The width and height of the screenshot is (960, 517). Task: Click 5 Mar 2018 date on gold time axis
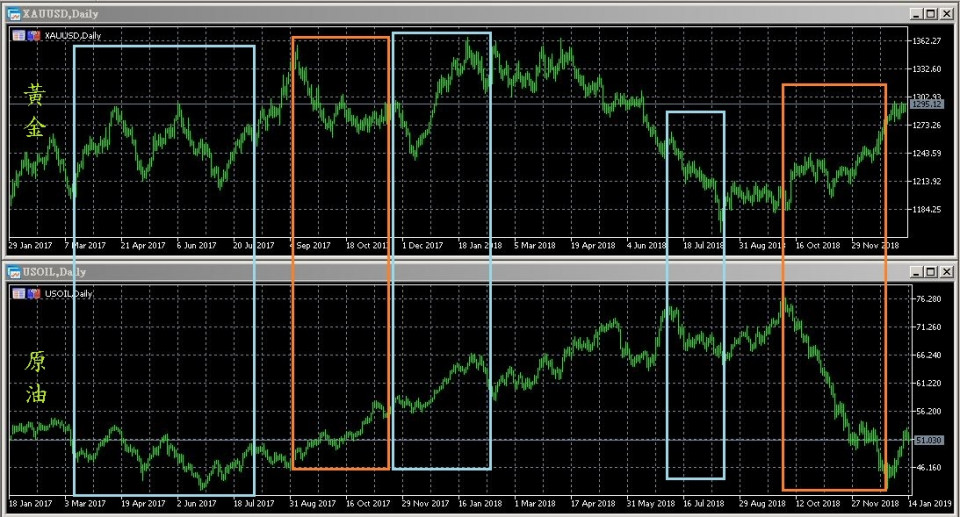click(x=537, y=245)
